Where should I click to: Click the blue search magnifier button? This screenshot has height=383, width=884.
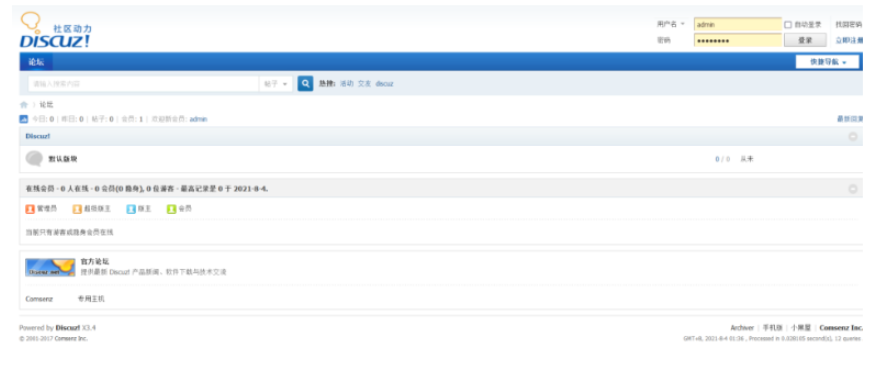tap(305, 83)
